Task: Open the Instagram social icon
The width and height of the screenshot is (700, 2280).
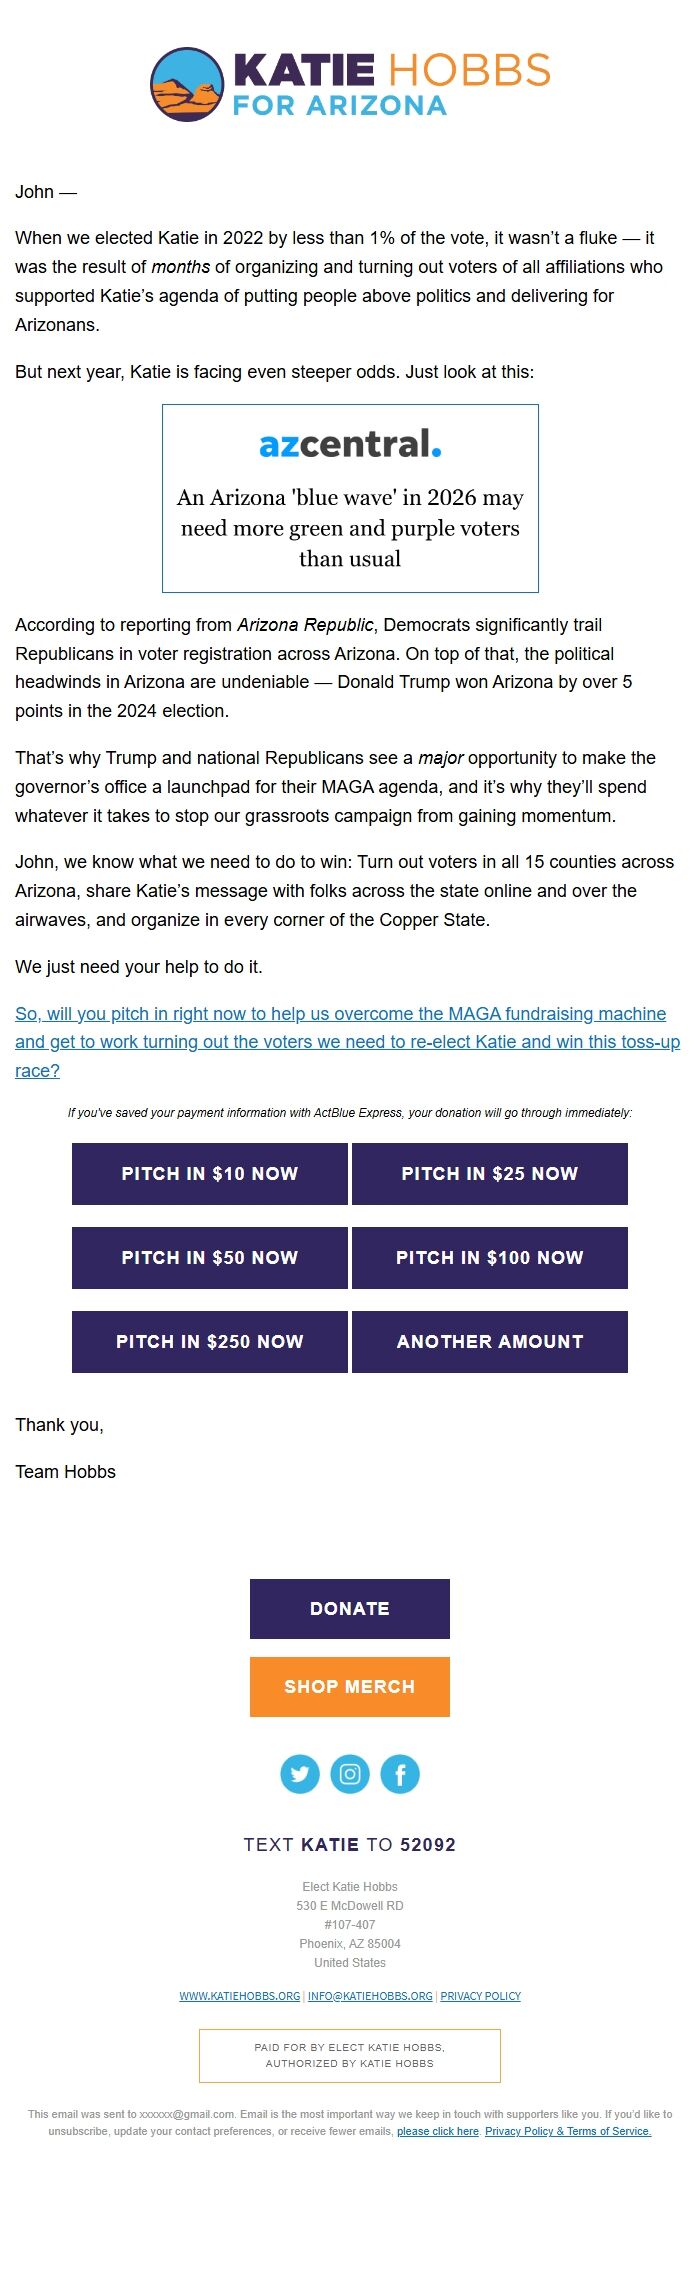Action: pyautogui.click(x=350, y=1774)
